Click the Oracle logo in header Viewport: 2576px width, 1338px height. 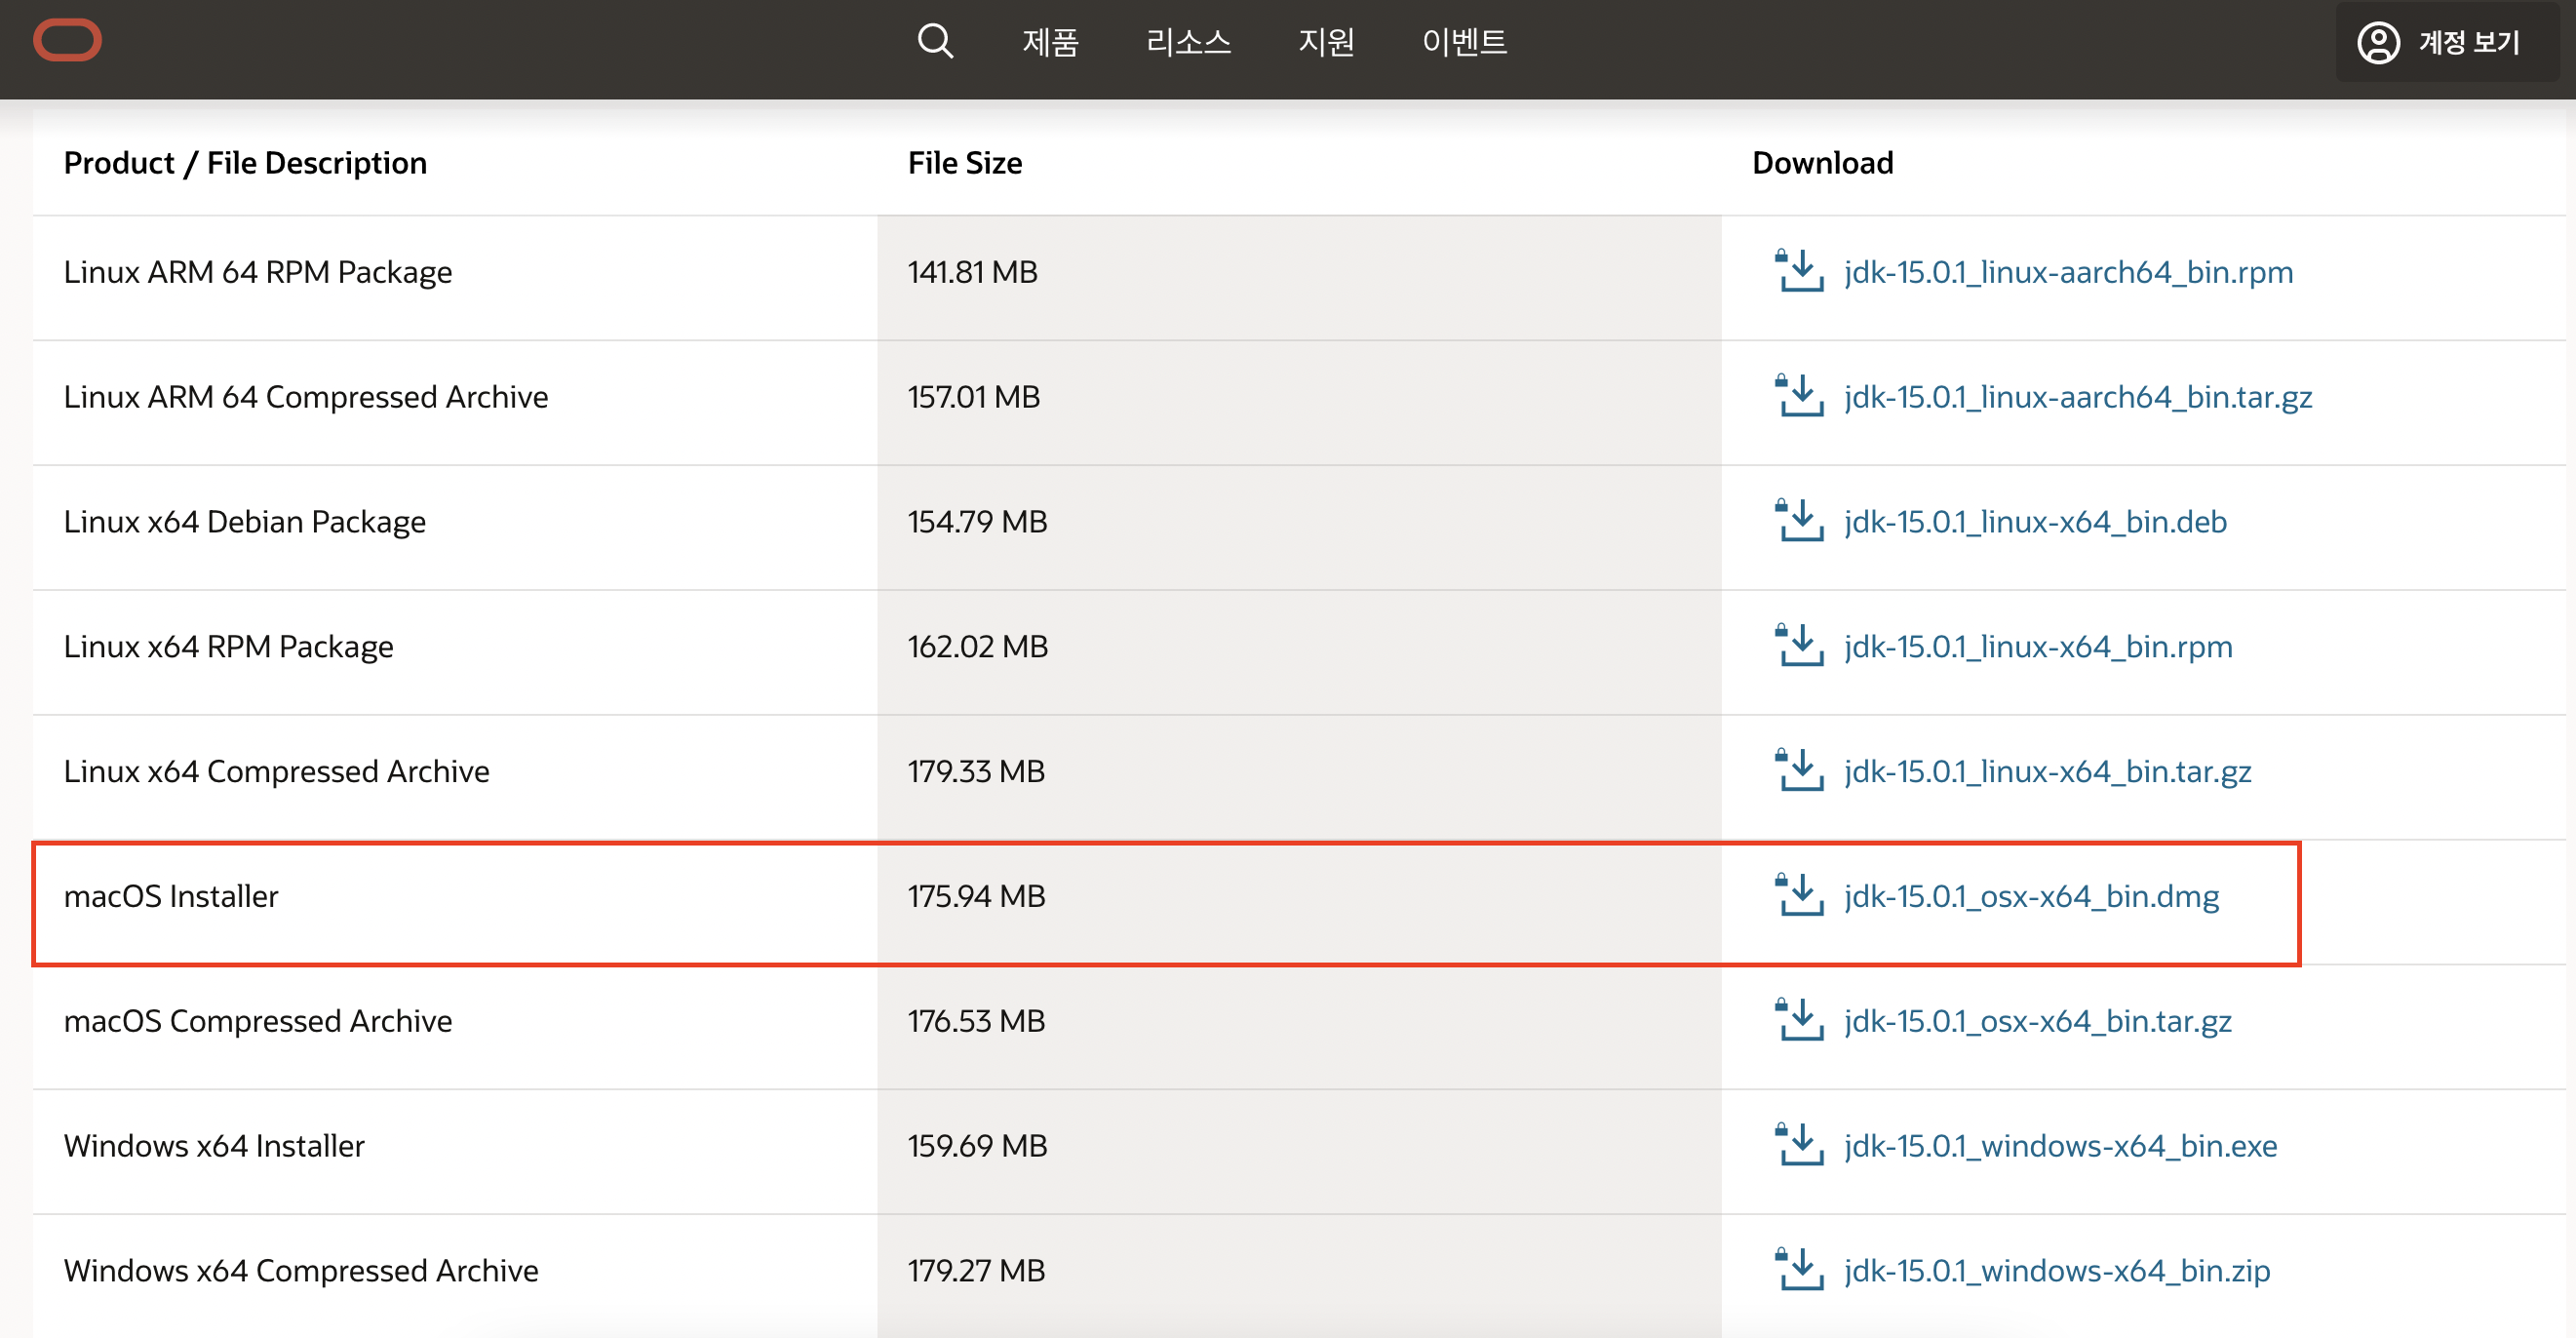67,40
